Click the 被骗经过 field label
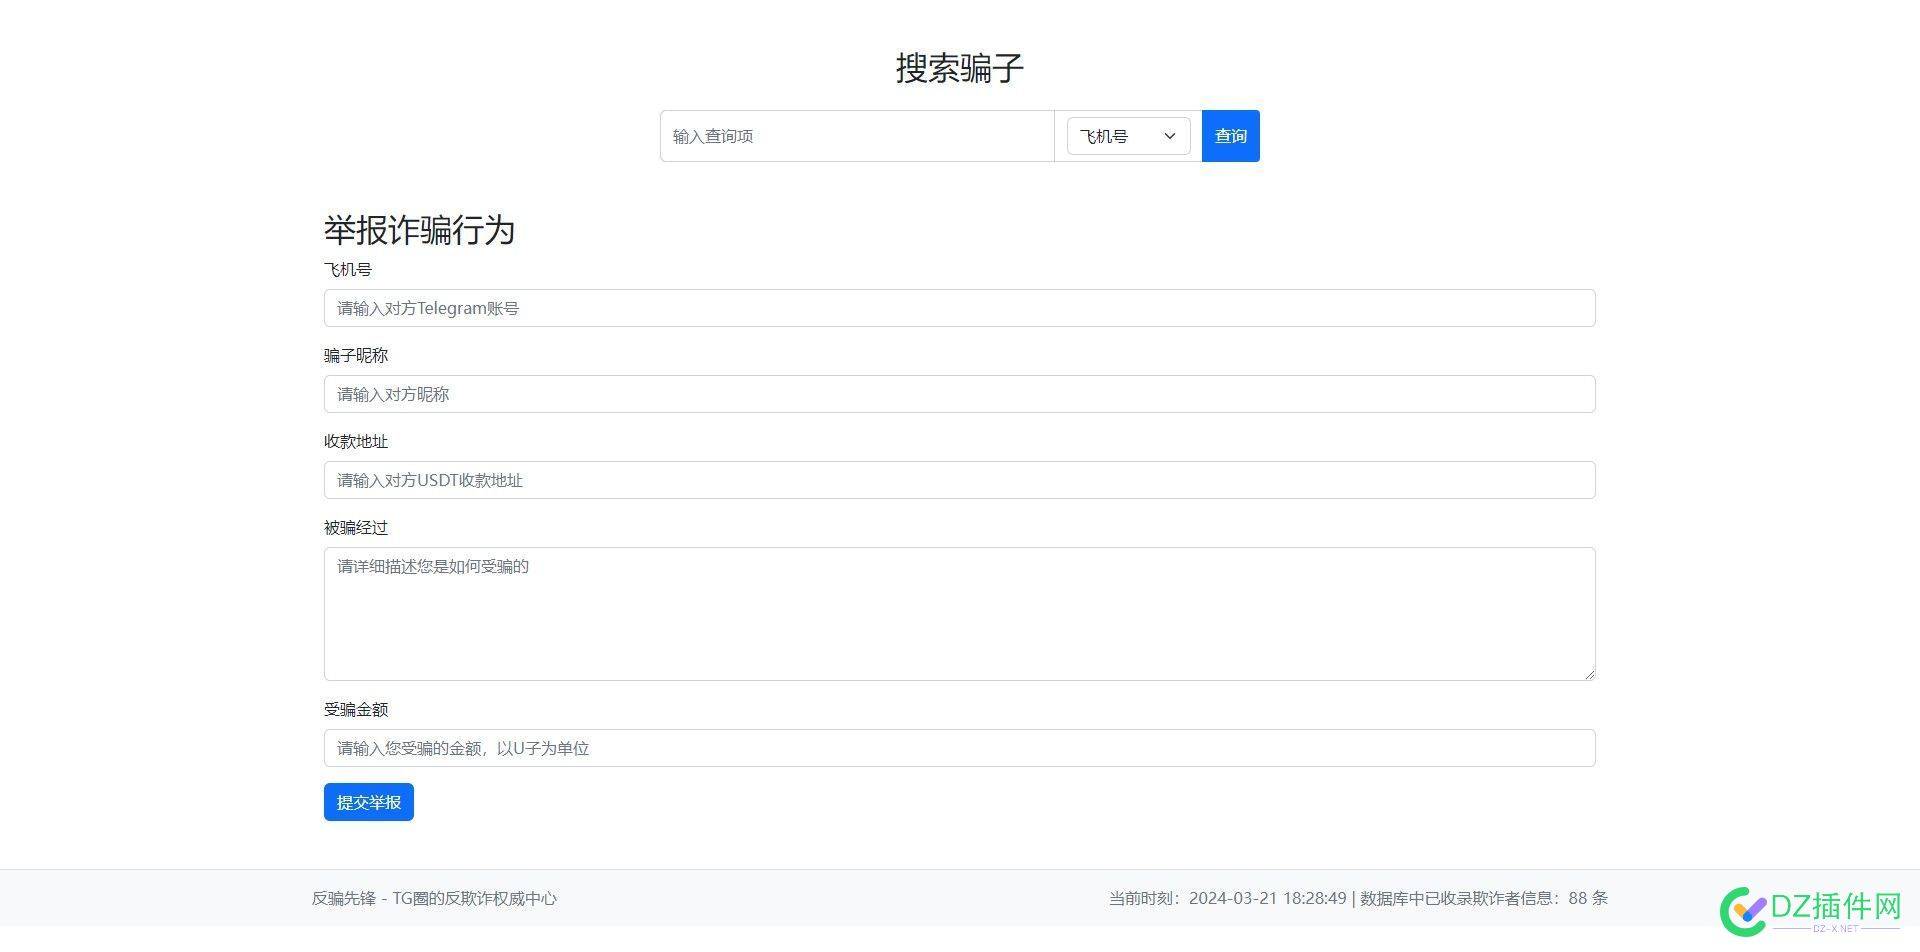Screen dimensions: 1920x952 pos(356,527)
